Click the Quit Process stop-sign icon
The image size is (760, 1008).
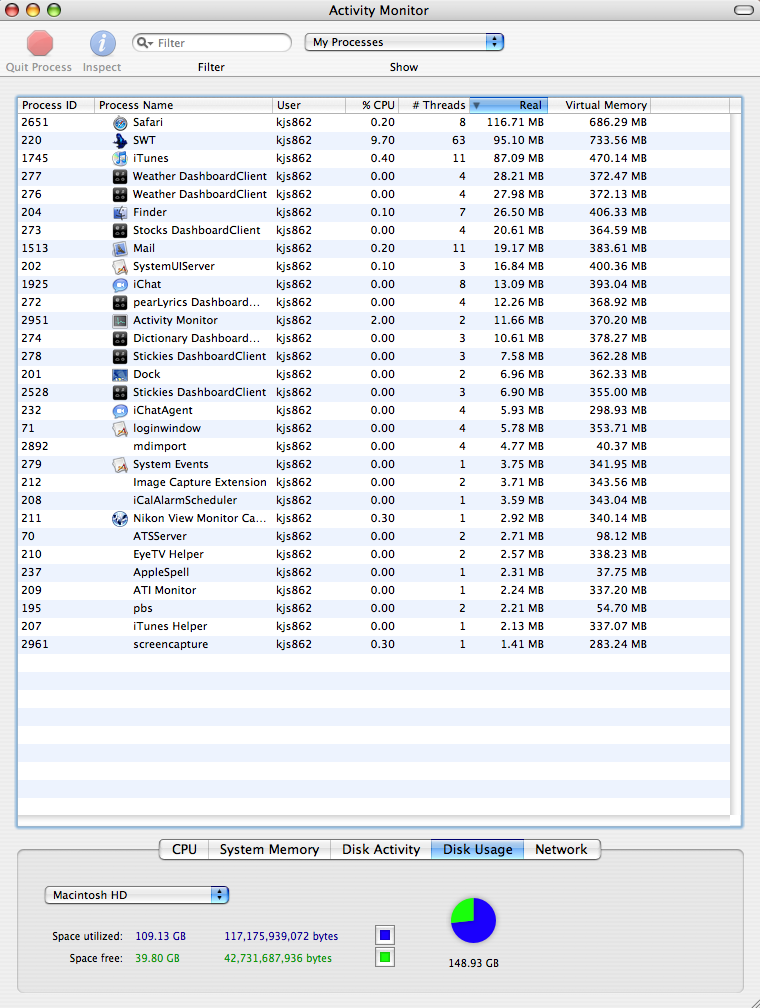coord(40,44)
